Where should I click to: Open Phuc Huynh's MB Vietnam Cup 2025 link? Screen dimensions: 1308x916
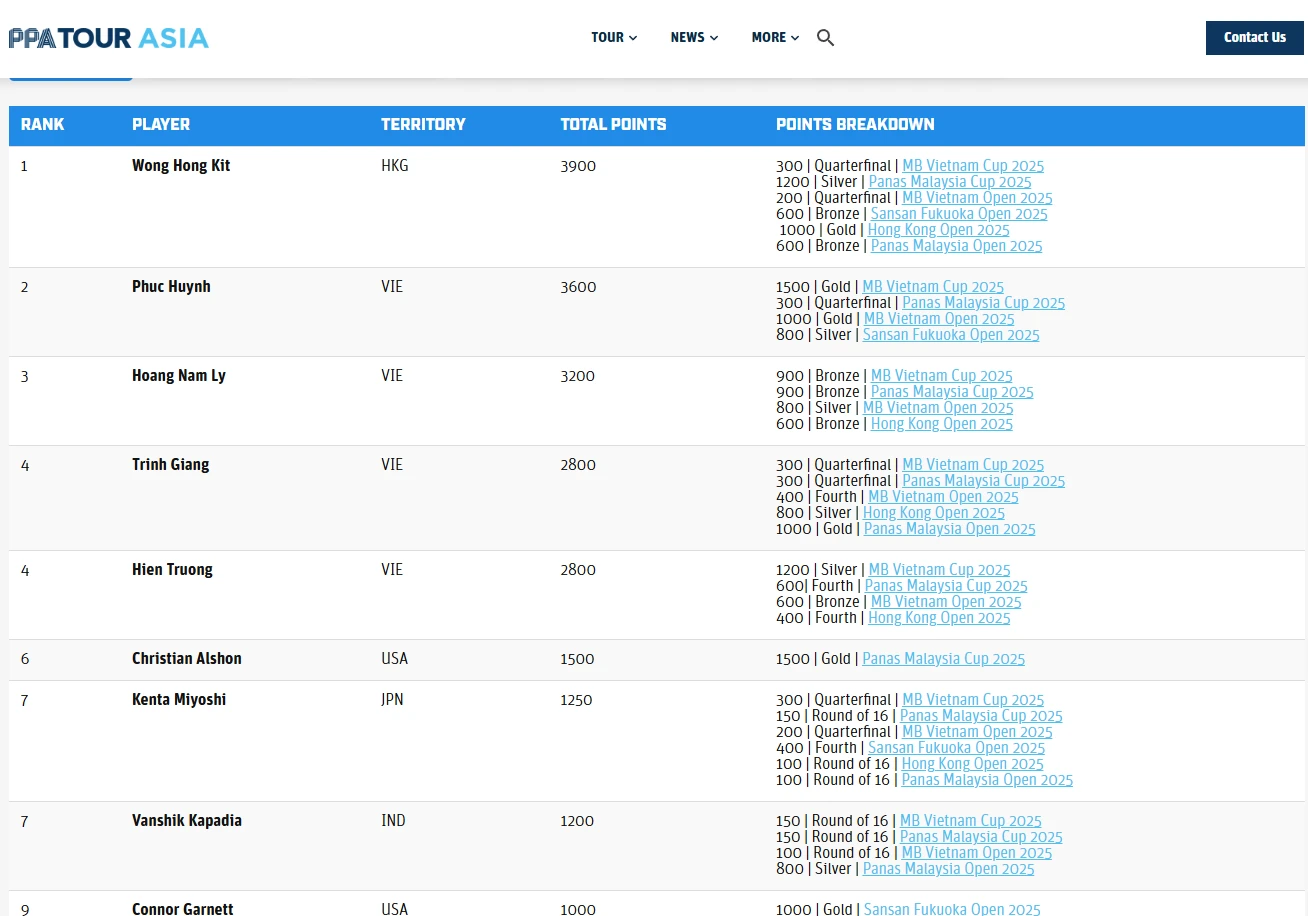[x=932, y=287]
